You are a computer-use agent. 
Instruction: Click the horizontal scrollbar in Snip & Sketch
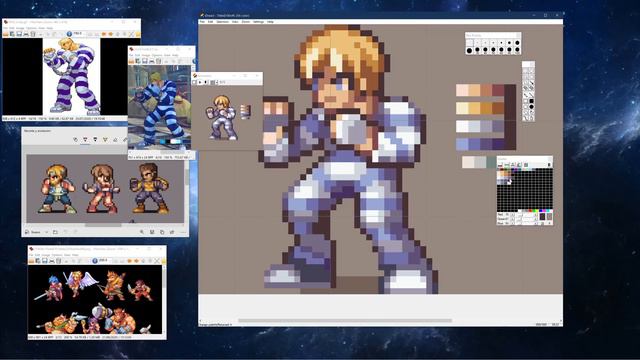(x=103, y=225)
